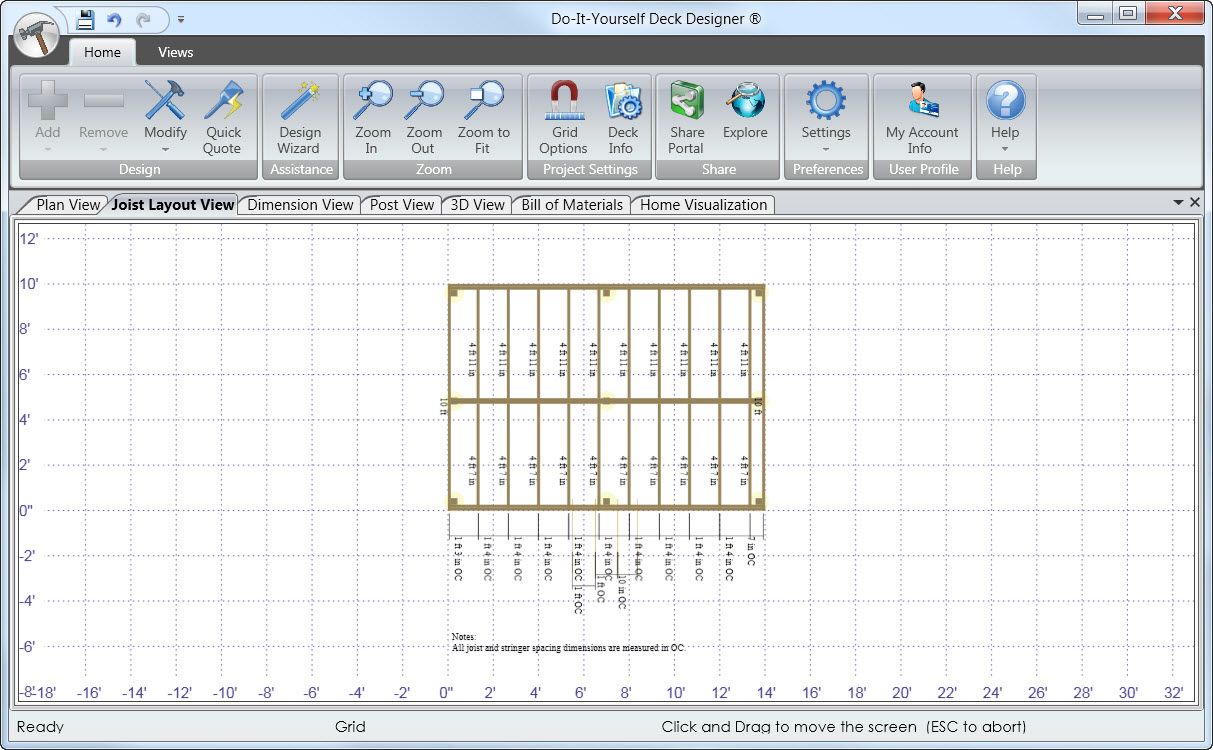Click the "Zoom" ribbon group label
The width and height of the screenshot is (1213, 750).
[433, 170]
